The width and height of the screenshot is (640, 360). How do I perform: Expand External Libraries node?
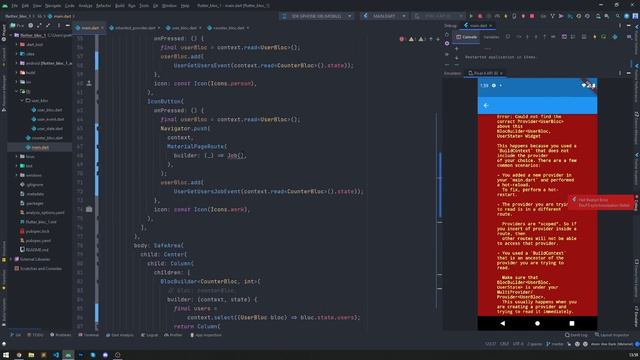[11, 259]
